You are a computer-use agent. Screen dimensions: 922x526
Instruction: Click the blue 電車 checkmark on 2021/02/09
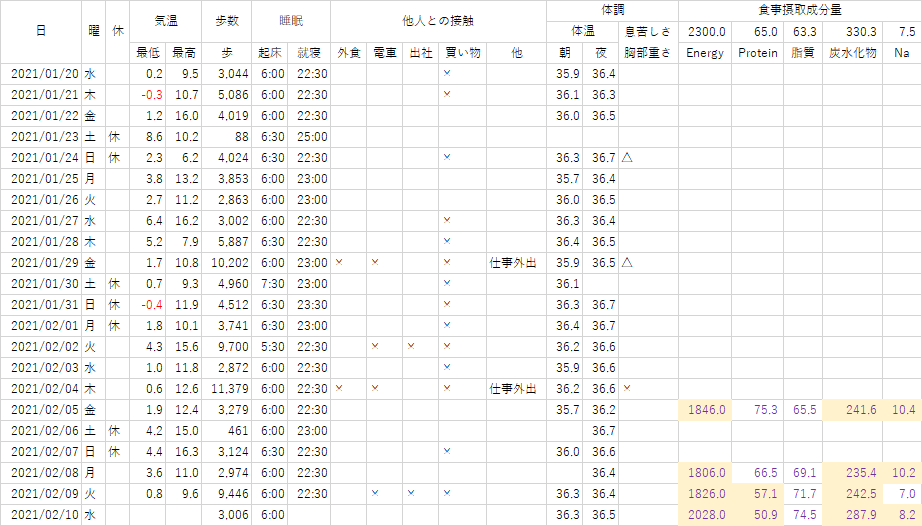(x=375, y=493)
